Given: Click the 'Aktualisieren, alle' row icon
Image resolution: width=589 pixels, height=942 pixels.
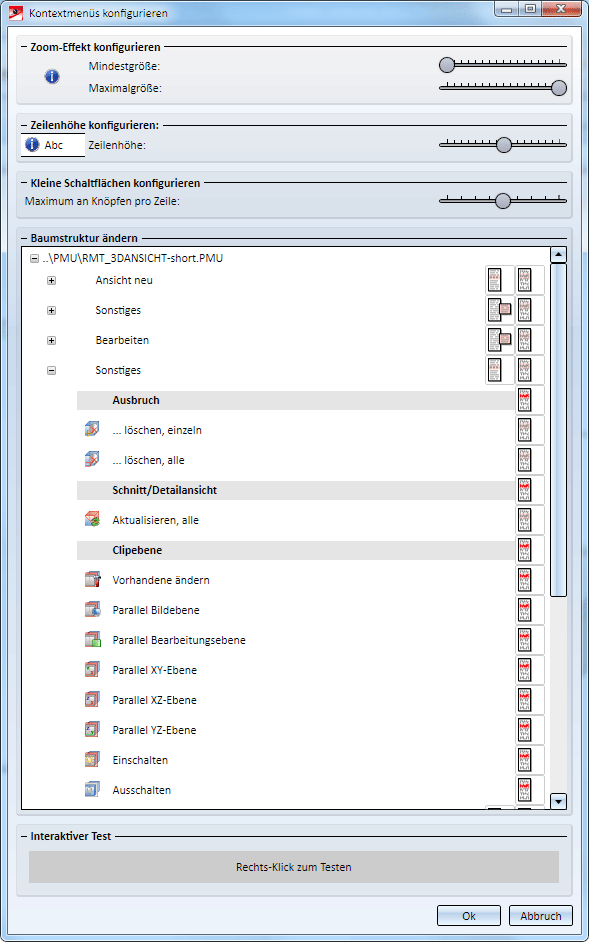Looking at the screenshot, I should coord(91,520).
